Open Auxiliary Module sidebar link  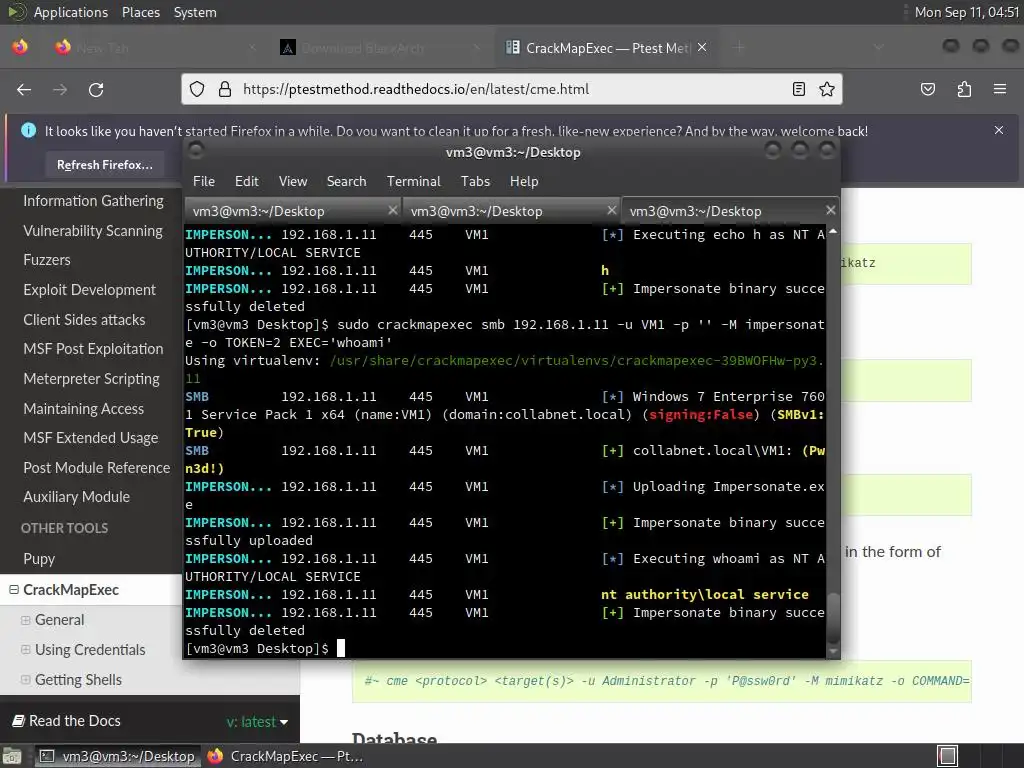coord(76,497)
